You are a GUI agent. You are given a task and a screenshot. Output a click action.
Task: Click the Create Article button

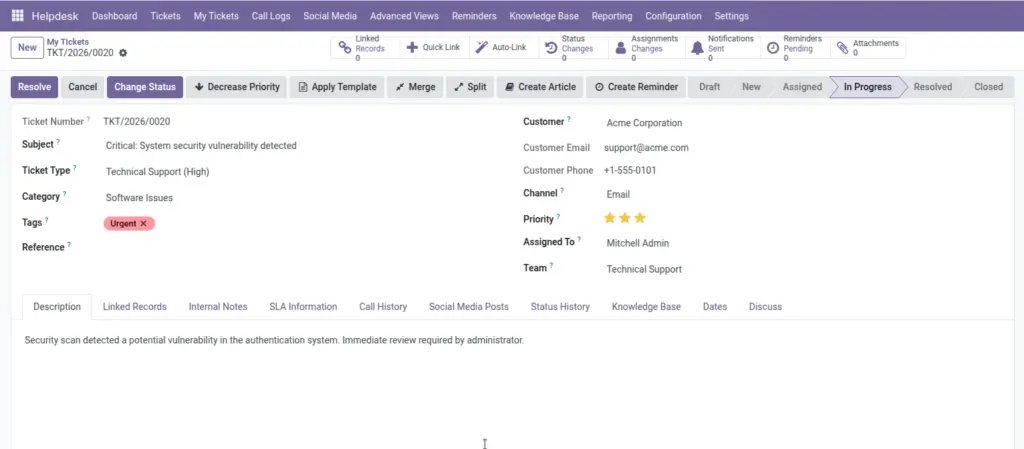pos(540,87)
